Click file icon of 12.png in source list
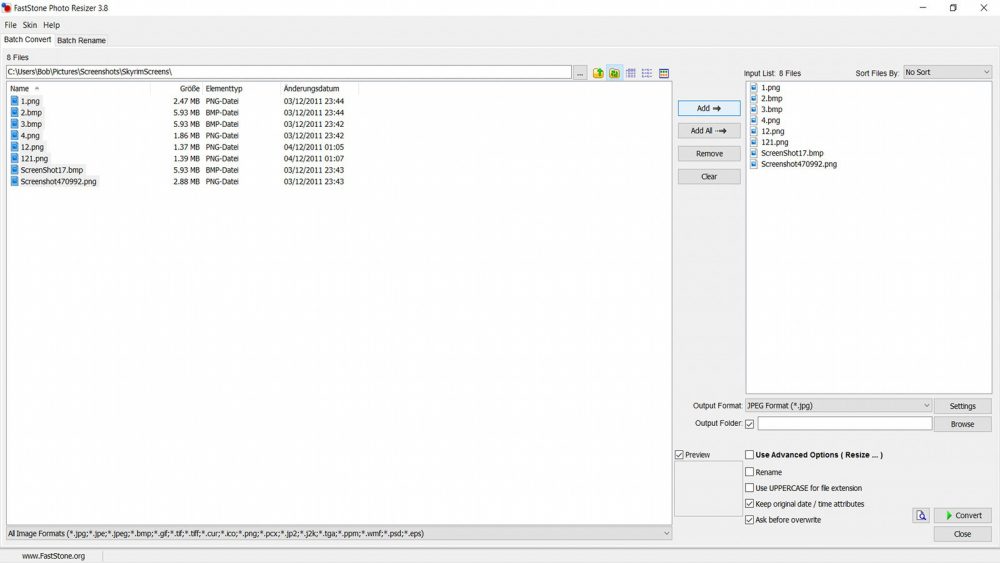 tap(14, 147)
